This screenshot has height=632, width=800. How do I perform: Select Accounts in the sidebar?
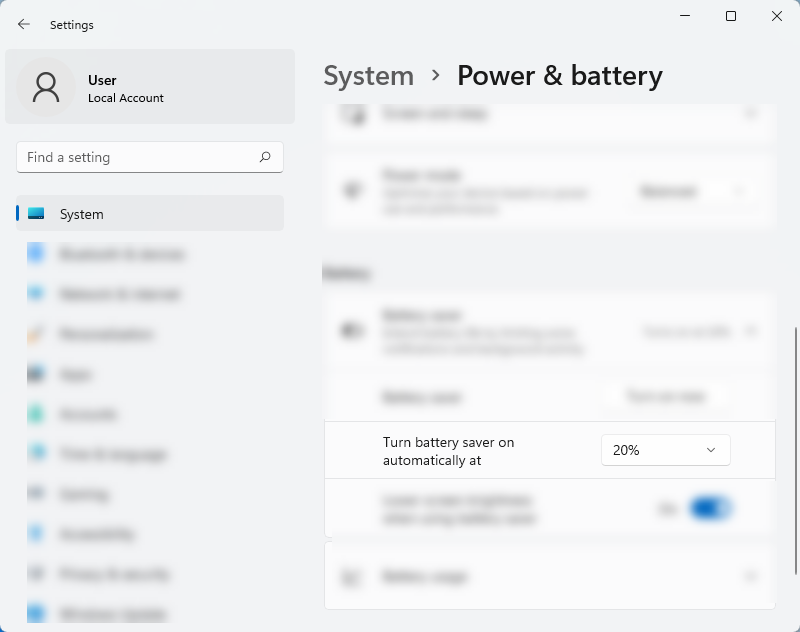tap(88, 414)
